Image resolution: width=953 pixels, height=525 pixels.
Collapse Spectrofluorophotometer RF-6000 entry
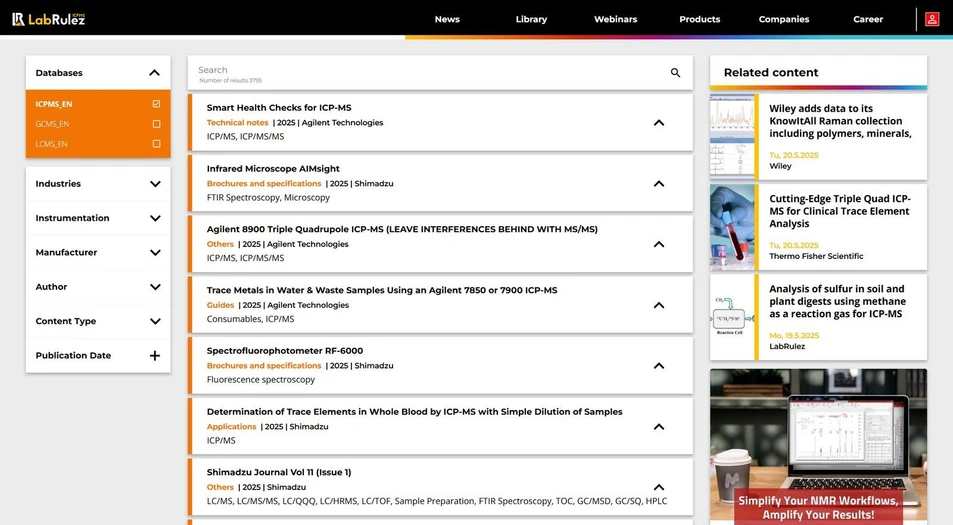click(x=659, y=366)
